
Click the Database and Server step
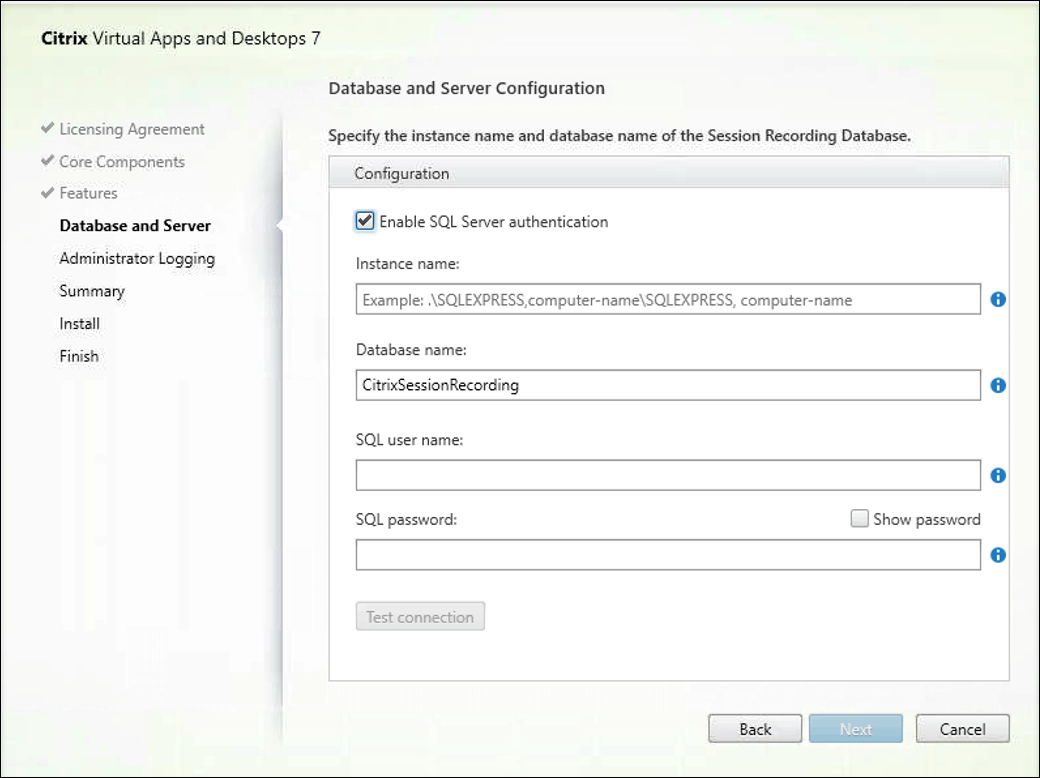[135, 225]
